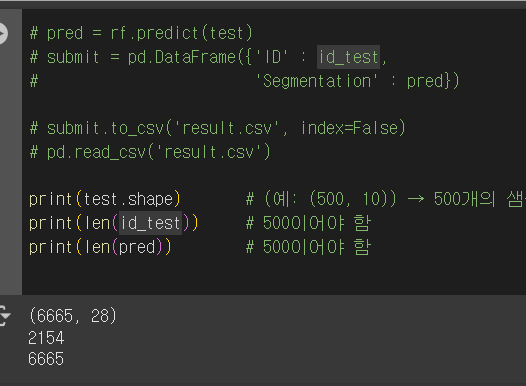Run the code cell with the play button

click(x=2, y=33)
